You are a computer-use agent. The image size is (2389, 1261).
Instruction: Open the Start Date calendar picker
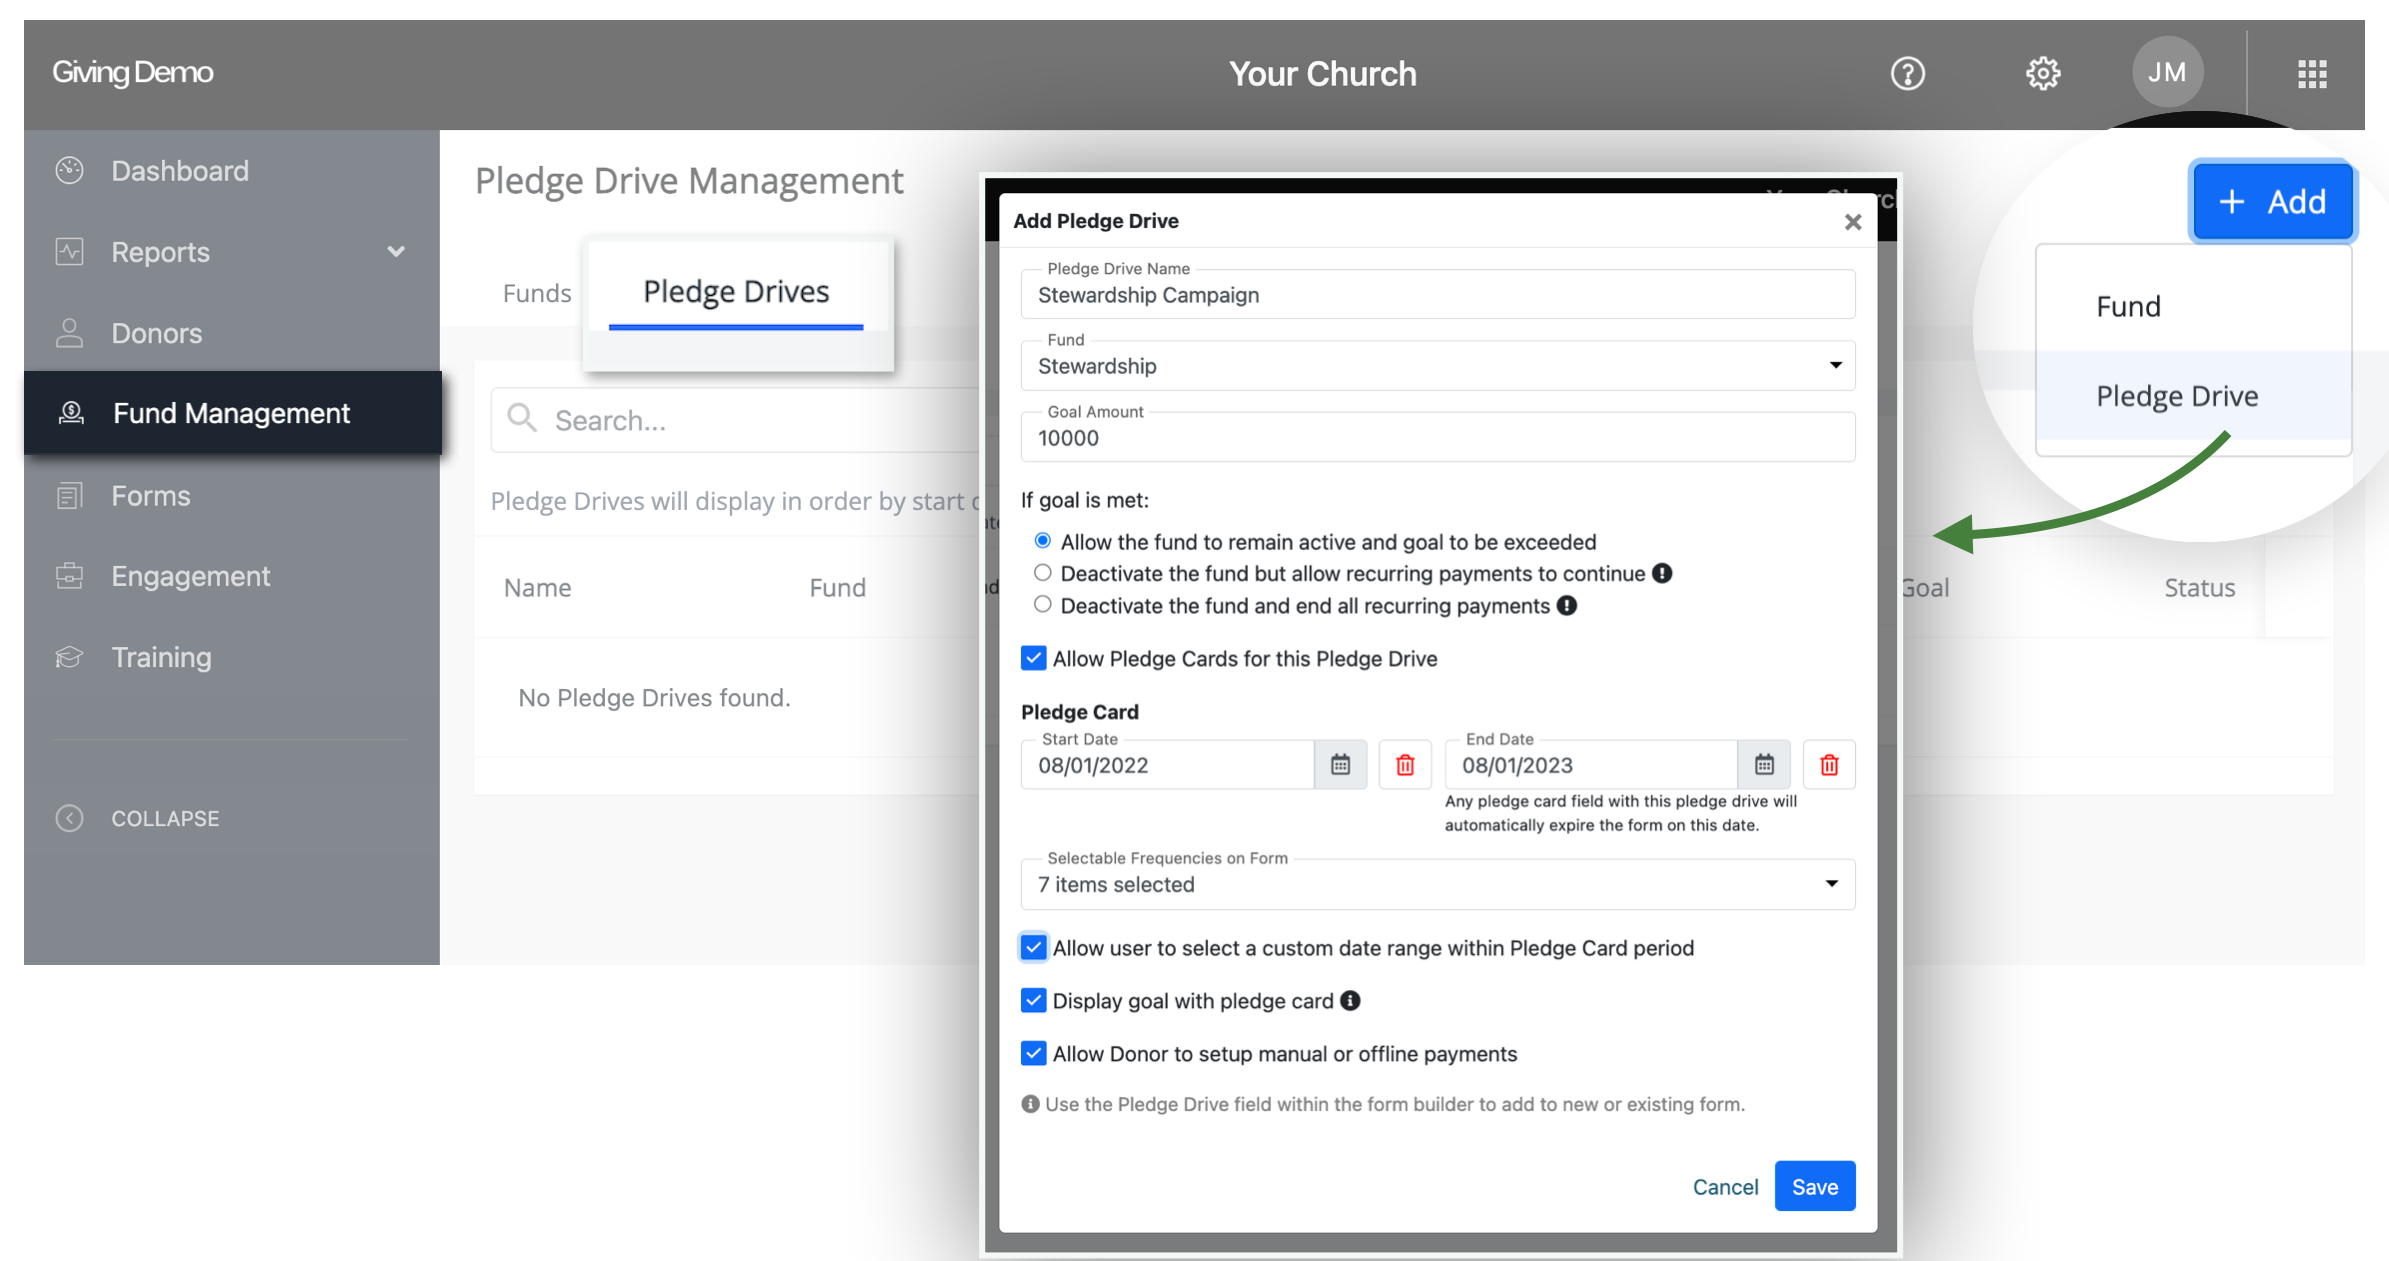pyautogui.click(x=1340, y=765)
